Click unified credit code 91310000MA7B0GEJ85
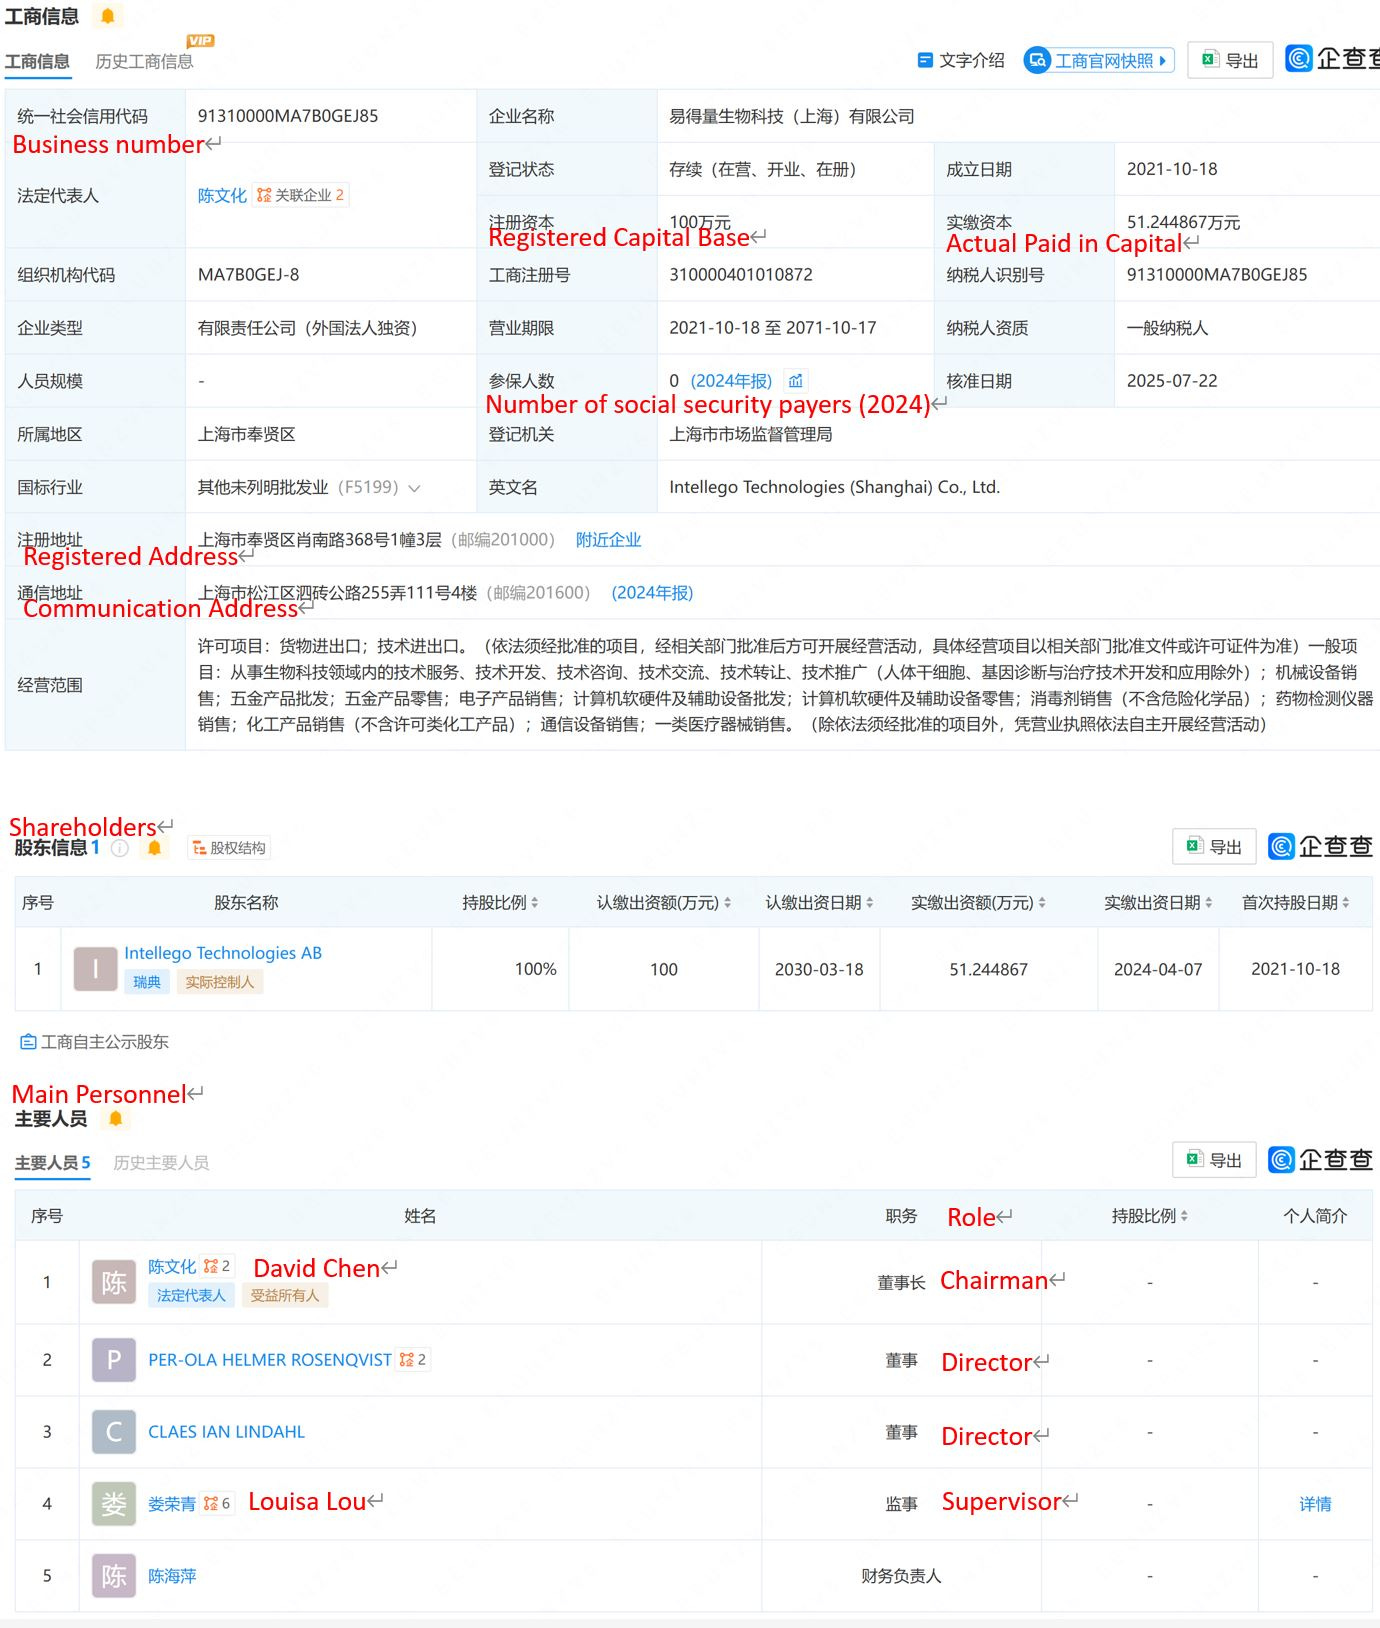The width and height of the screenshot is (1380, 1628). point(288,116)
